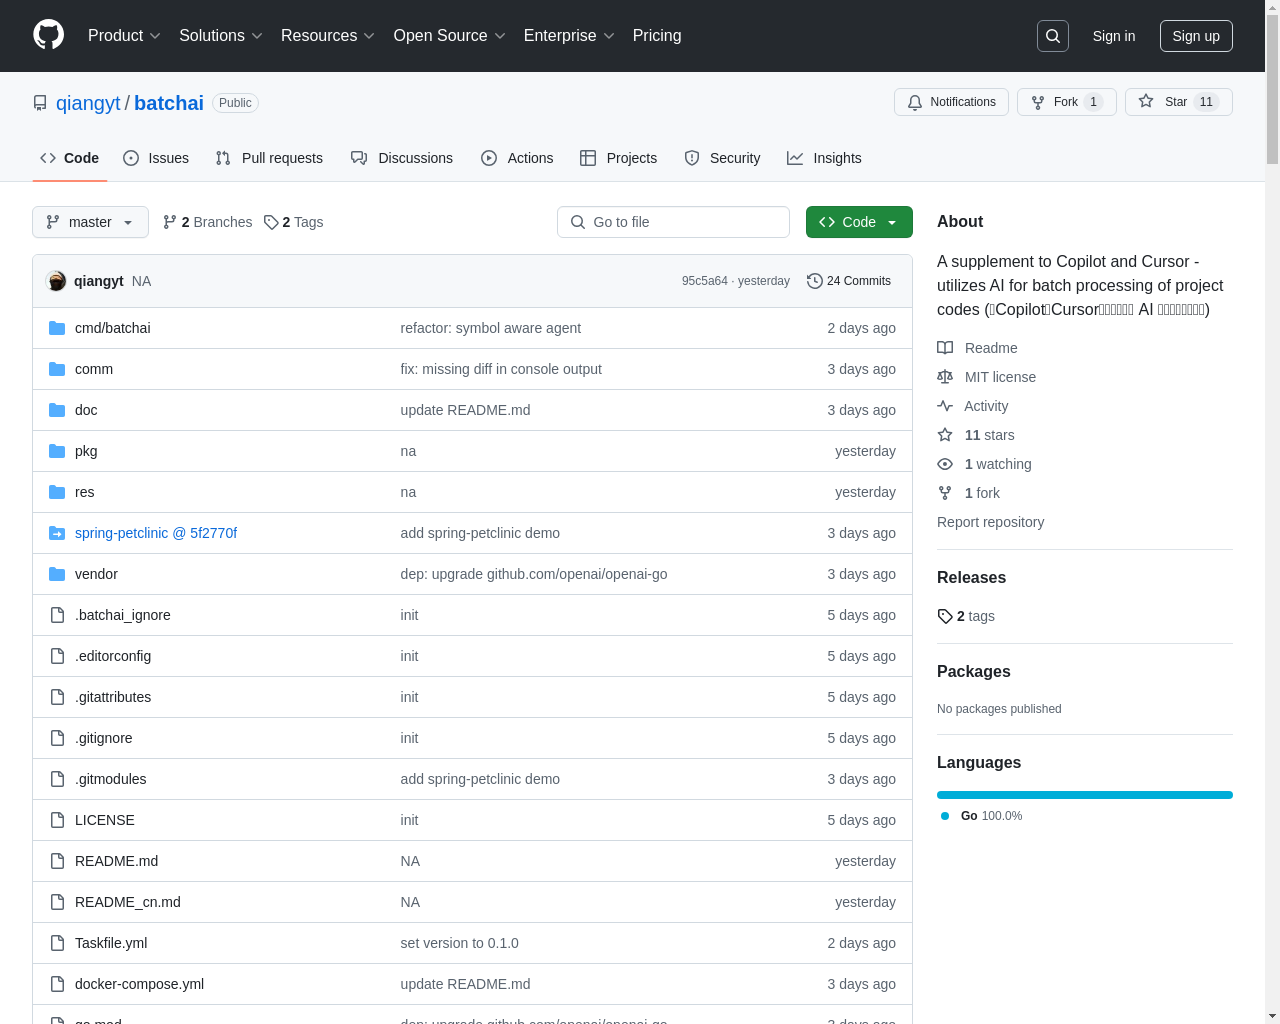Switch to the Pull requests tab
Viewport: 1280px width, 1024px height.
coord(269,158)
